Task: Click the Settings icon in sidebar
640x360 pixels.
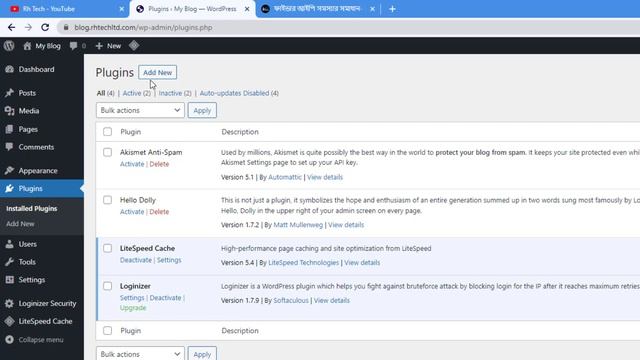Action: 9,280
